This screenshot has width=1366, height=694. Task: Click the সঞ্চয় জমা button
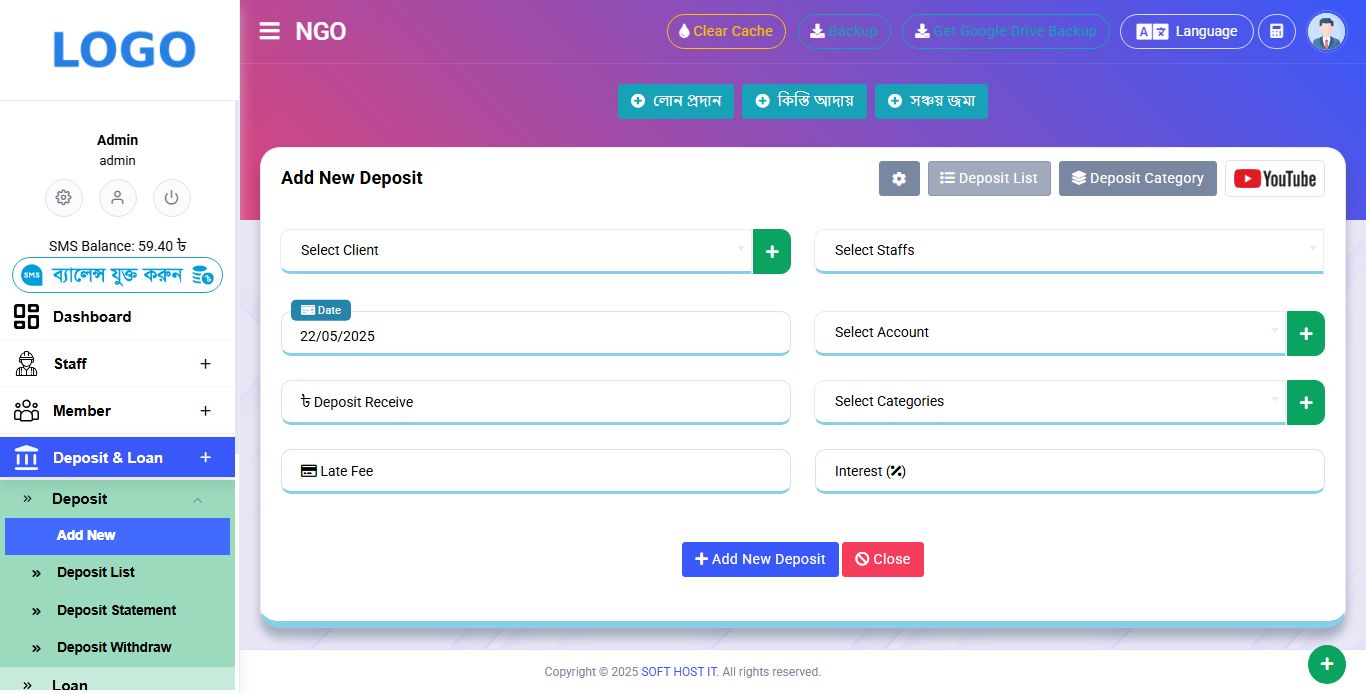tap(931, 101)
